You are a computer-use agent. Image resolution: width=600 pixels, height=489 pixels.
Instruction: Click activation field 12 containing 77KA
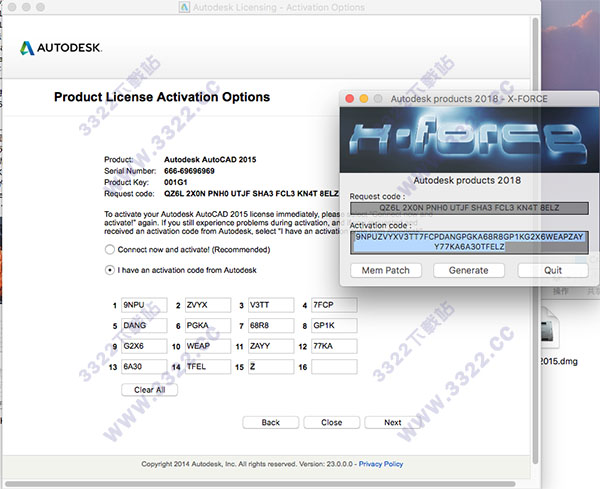334,346
